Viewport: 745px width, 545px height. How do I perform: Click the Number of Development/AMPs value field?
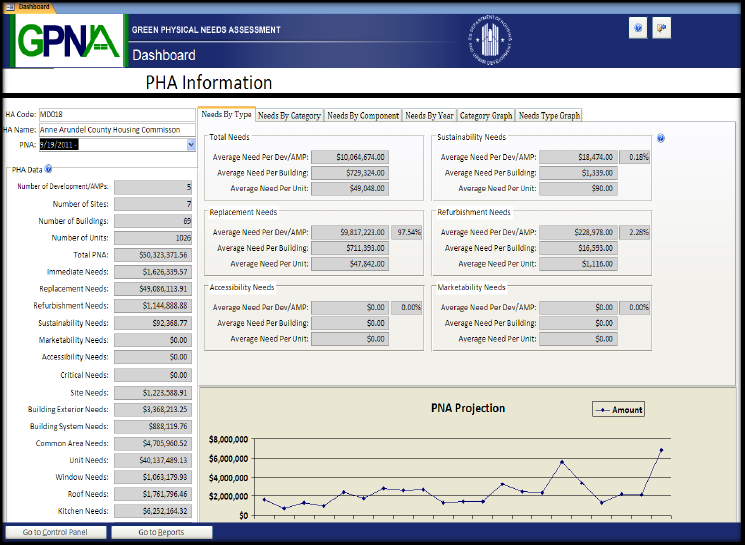click(153, 187)
